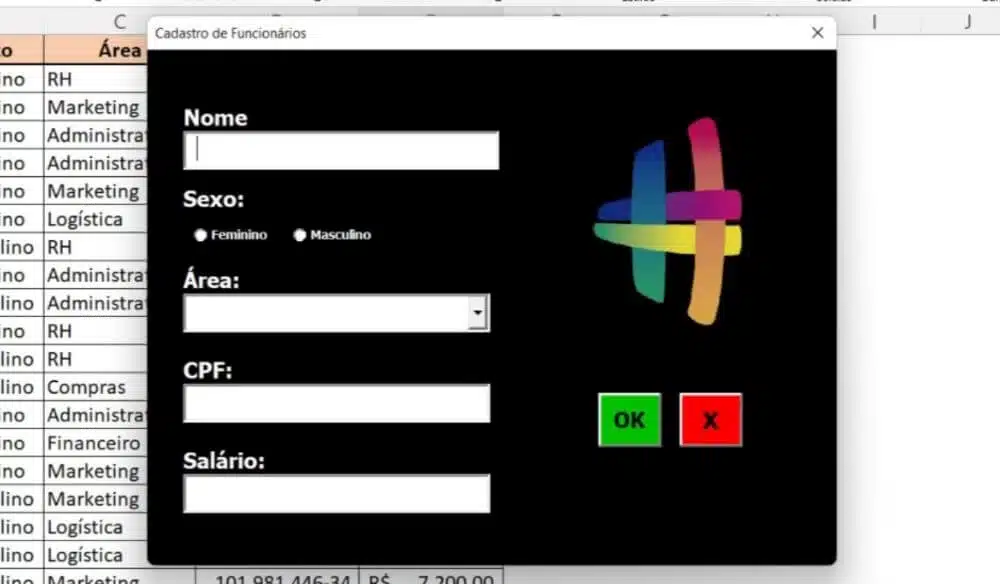
Task: Click the Nome text field
Action: click(x=341, y=150)
